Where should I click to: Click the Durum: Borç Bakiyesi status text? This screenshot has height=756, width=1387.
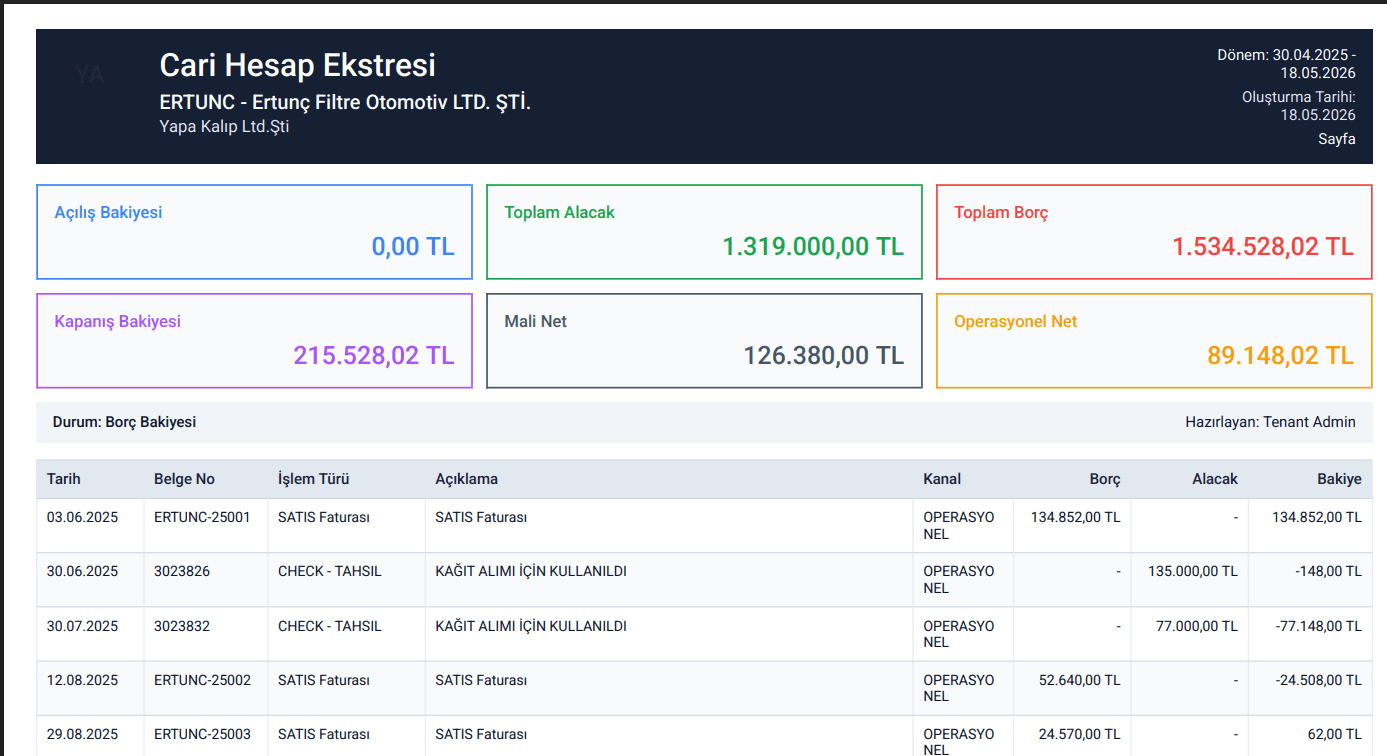(125, 422)
